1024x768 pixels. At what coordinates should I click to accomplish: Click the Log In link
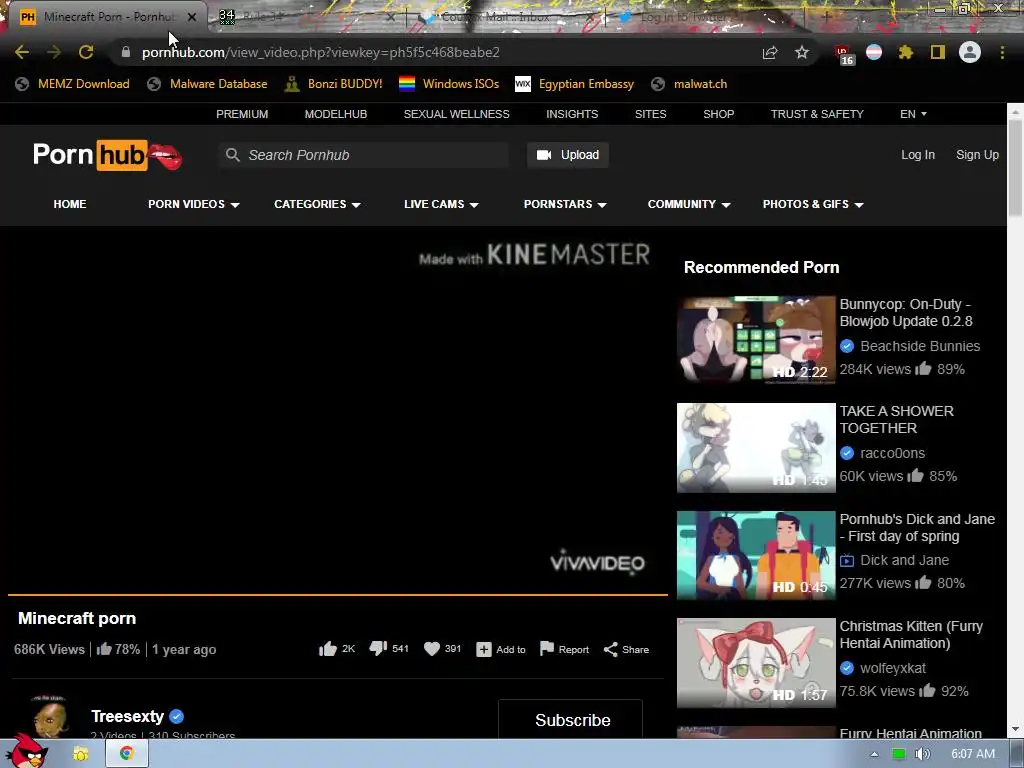point(918,155)
